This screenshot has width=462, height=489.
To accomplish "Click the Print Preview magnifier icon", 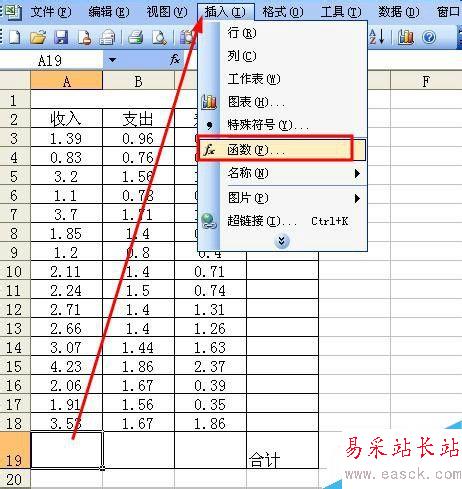I will pyautogui.click(x=159, y=37).
